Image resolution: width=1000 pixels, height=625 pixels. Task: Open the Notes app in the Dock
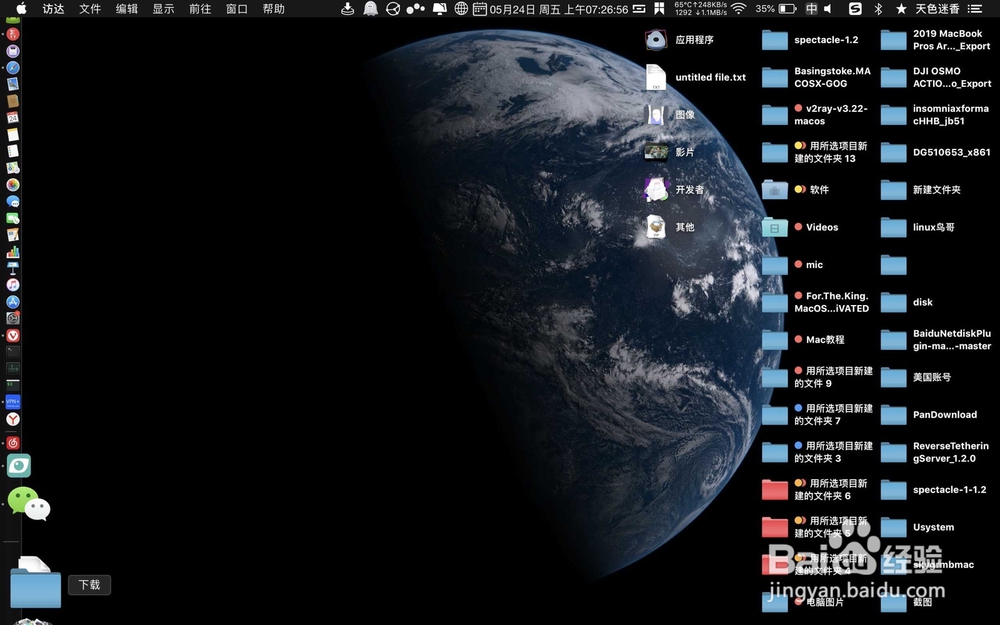click(x=13, y=135)
